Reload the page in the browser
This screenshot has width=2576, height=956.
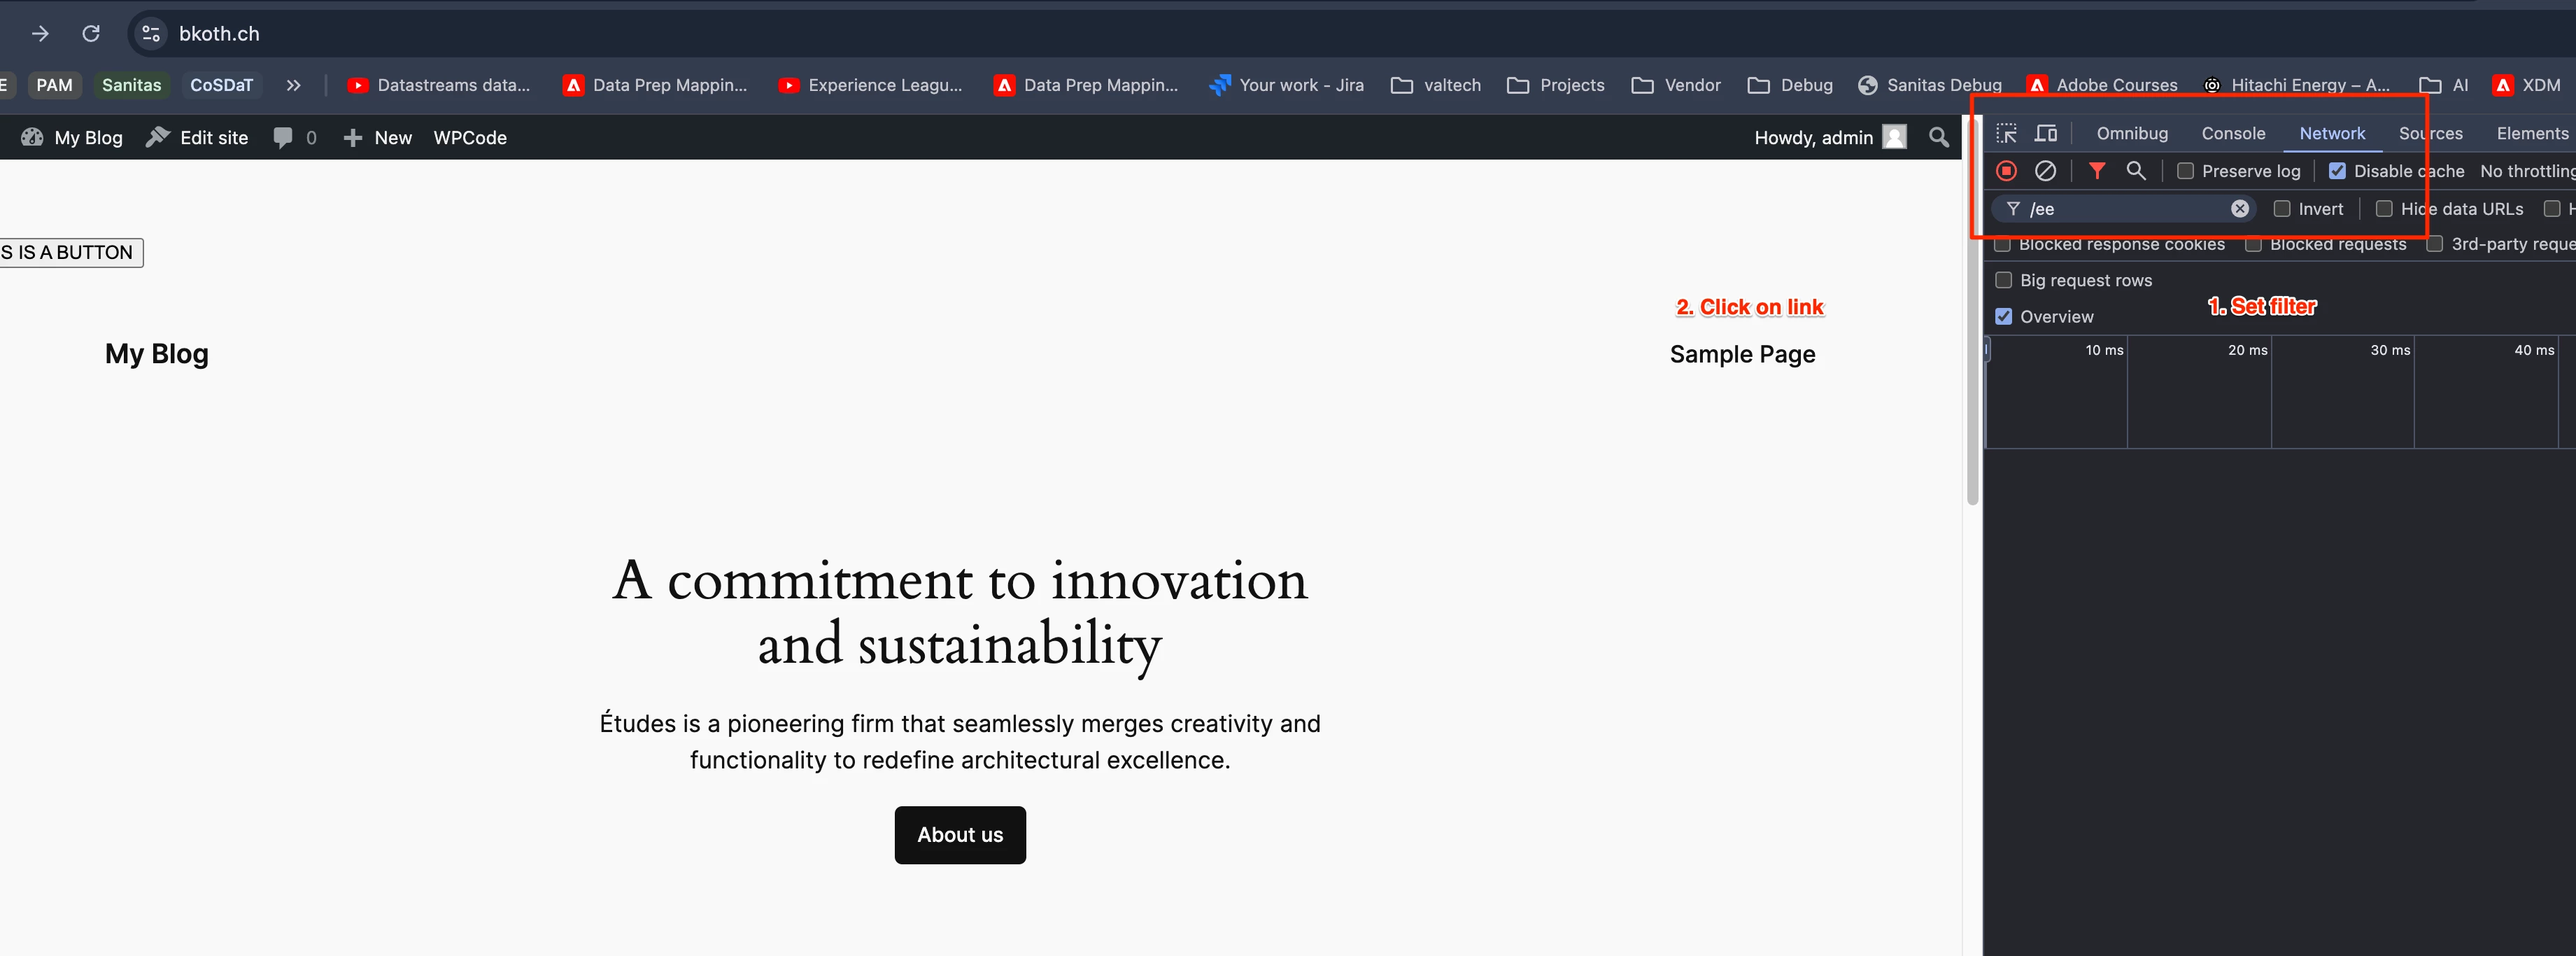(x=91, y=34)
